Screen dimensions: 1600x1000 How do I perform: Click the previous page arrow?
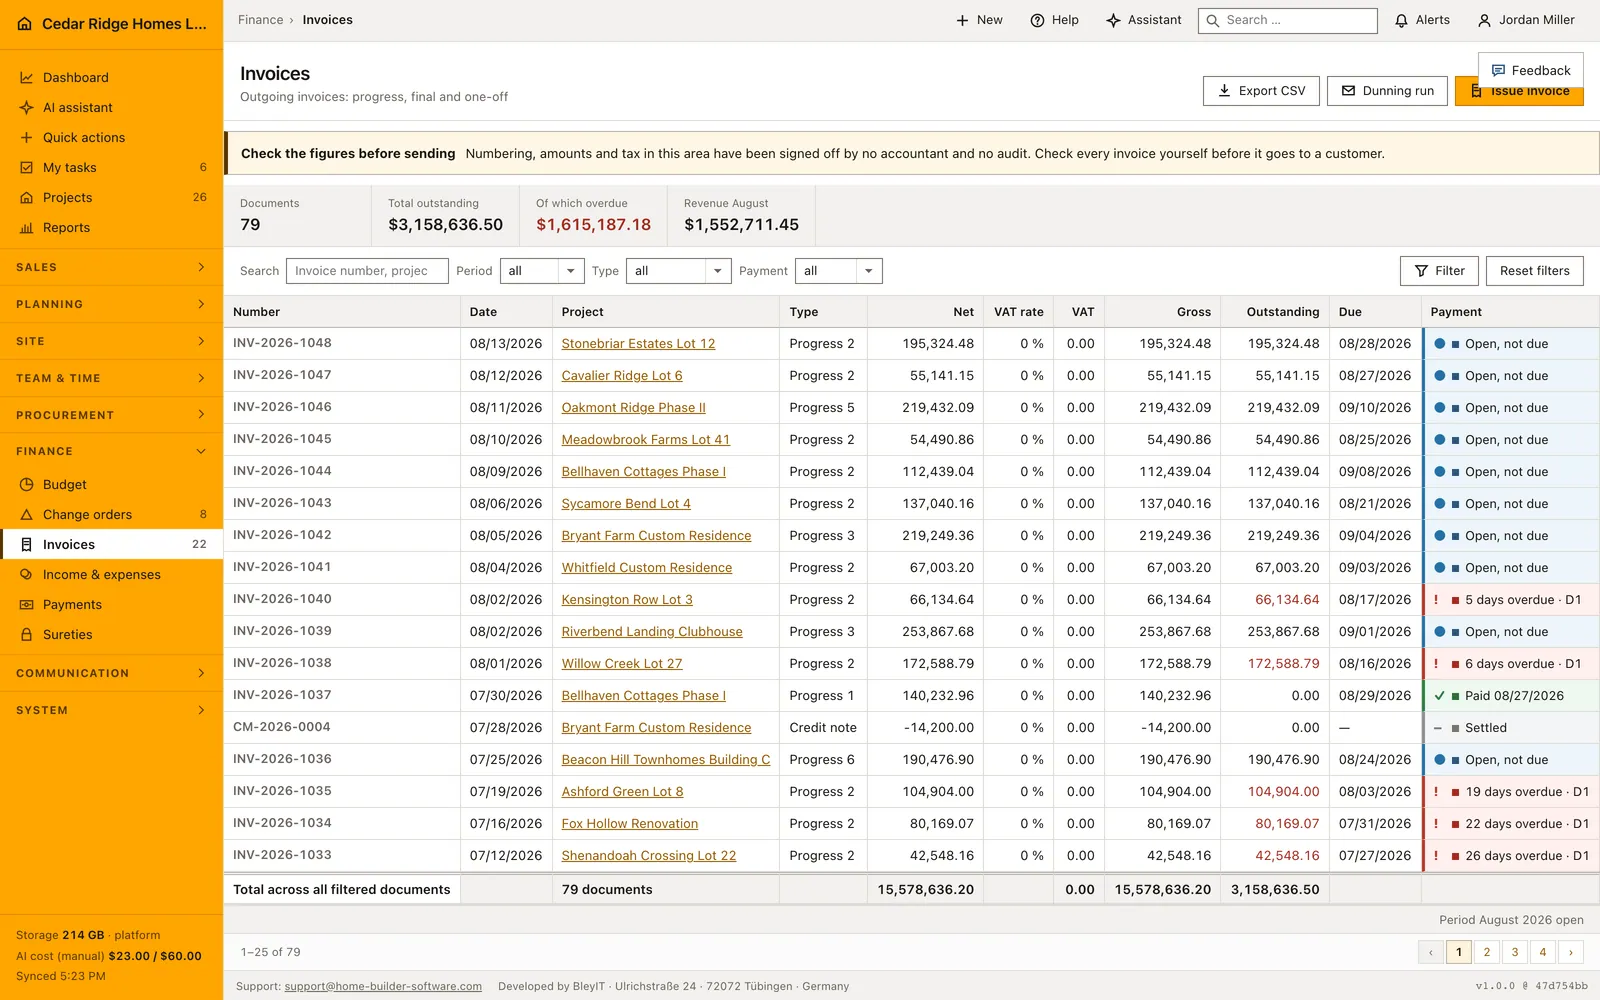(x=1431, y=952)
